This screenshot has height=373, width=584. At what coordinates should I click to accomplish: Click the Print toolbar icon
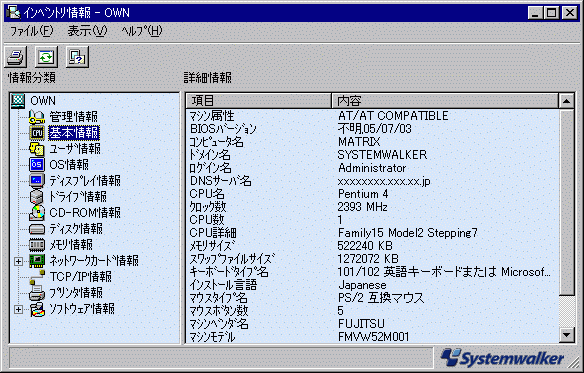[x=15, y=57]
